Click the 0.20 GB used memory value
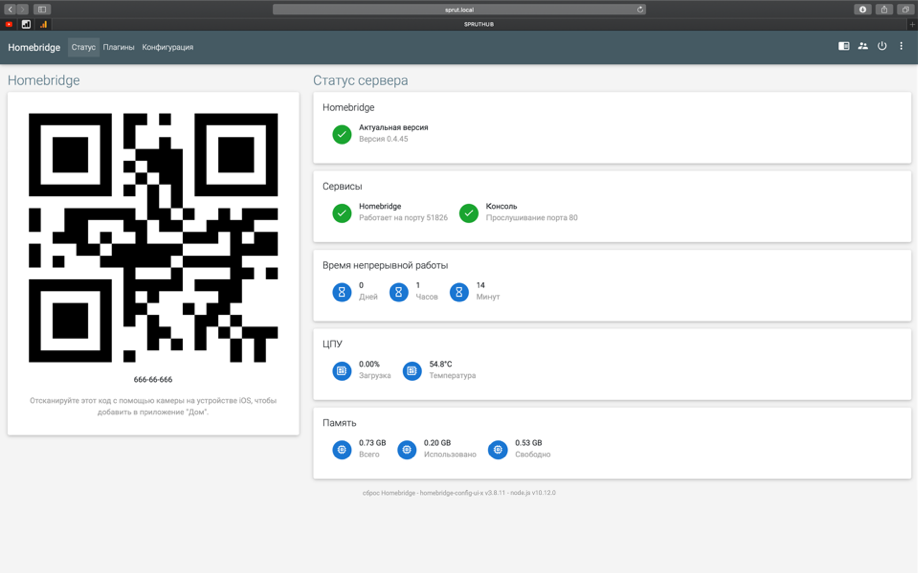The height and width of the screenshot is (573, 918). (x=437, y=443)
